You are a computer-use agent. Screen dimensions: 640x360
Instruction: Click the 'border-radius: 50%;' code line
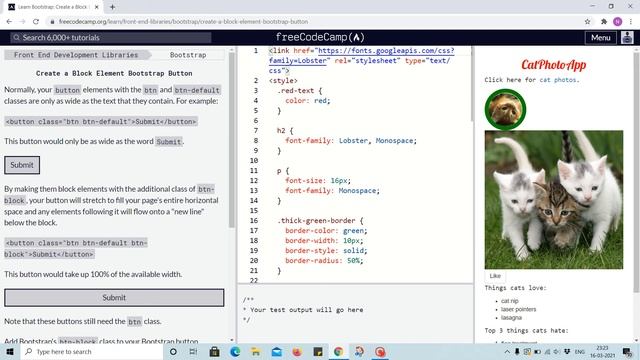324,260
